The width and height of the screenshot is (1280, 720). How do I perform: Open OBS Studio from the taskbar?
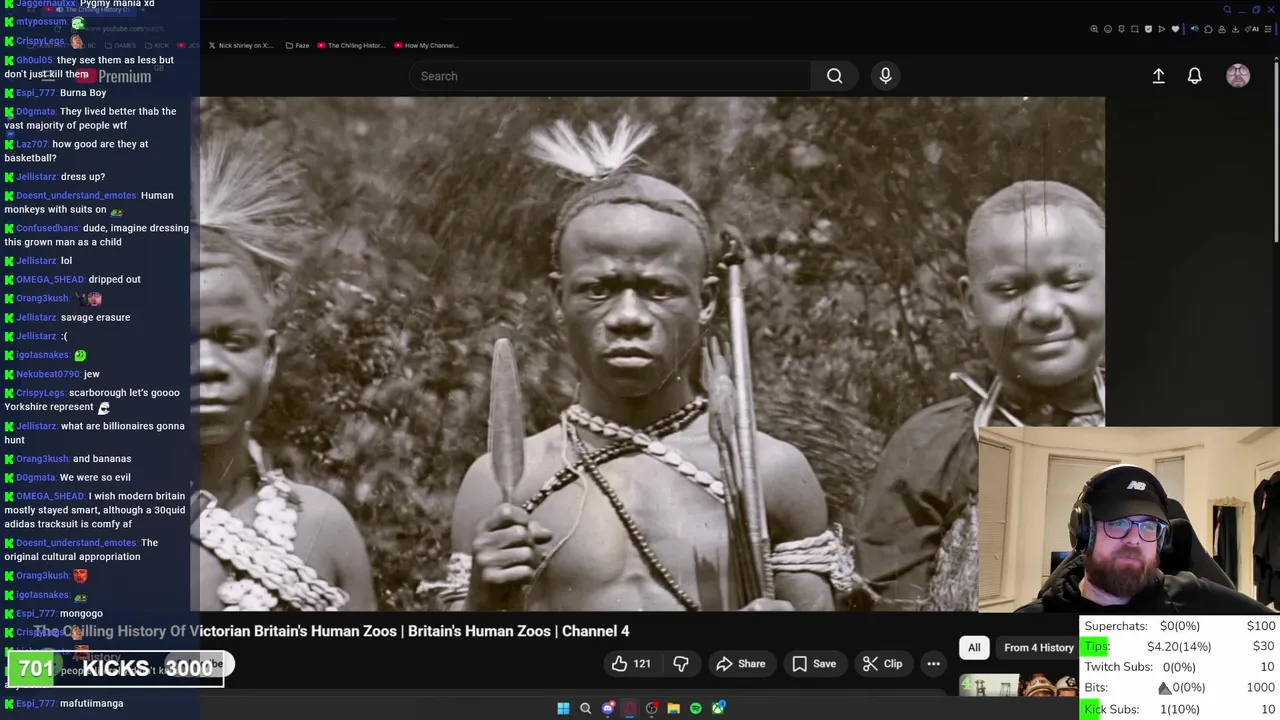pyautogui.click(x=652, y=708)
